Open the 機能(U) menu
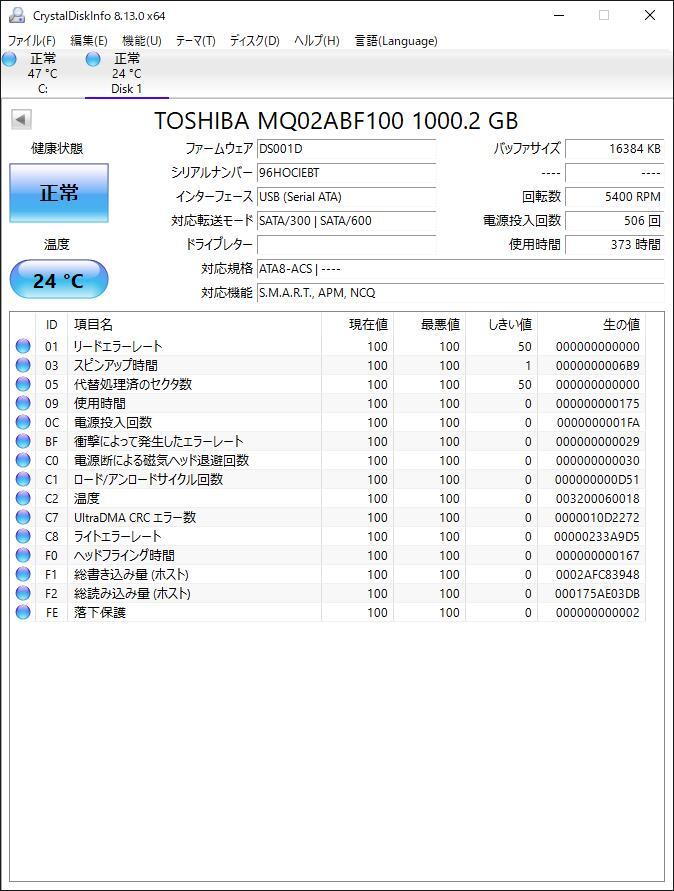This screenshot has width=674, height=891. tap(142, 41)
